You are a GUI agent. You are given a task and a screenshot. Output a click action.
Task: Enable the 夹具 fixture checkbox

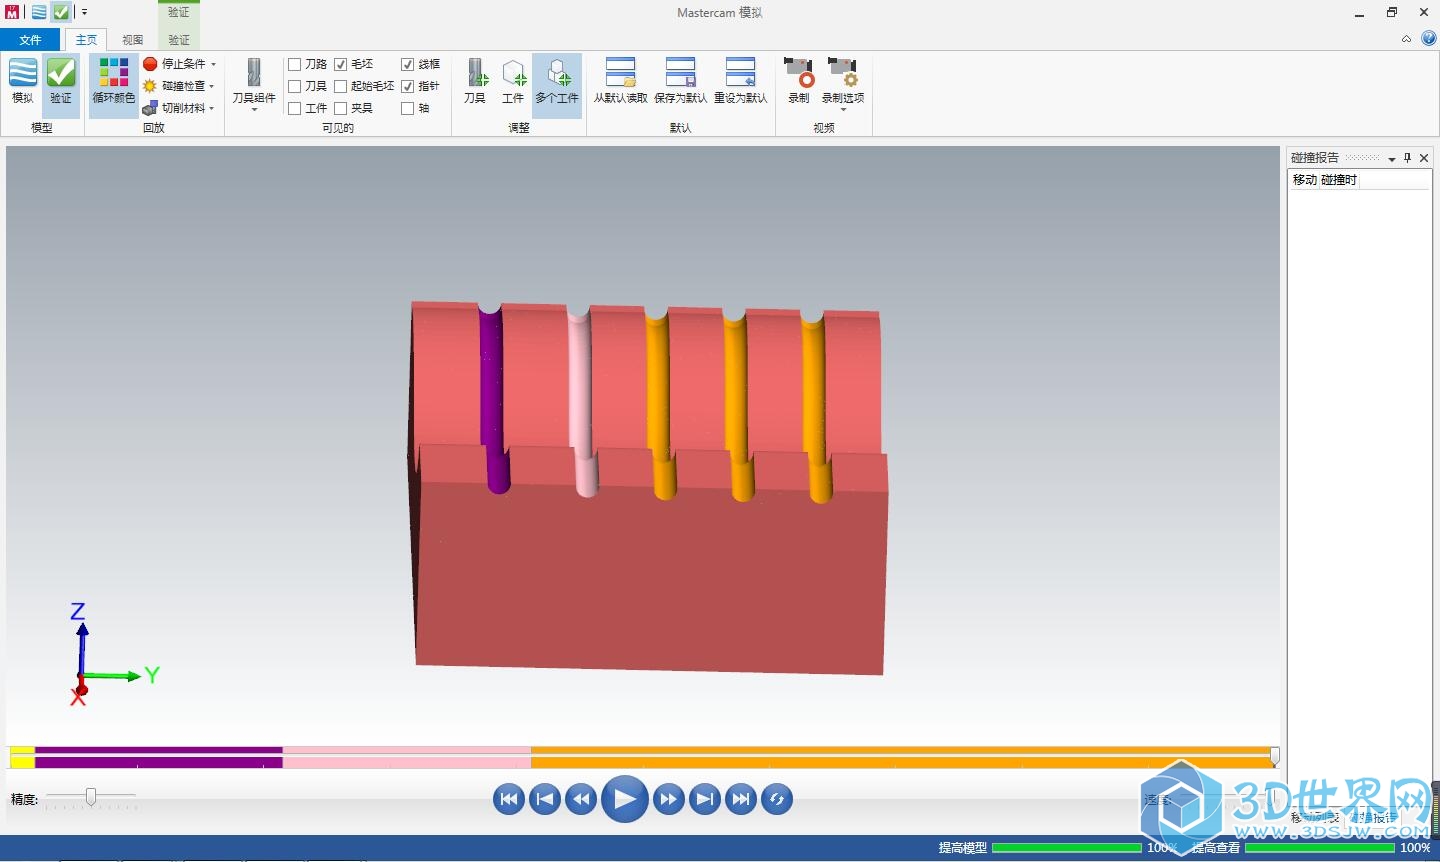coord(341,108)
